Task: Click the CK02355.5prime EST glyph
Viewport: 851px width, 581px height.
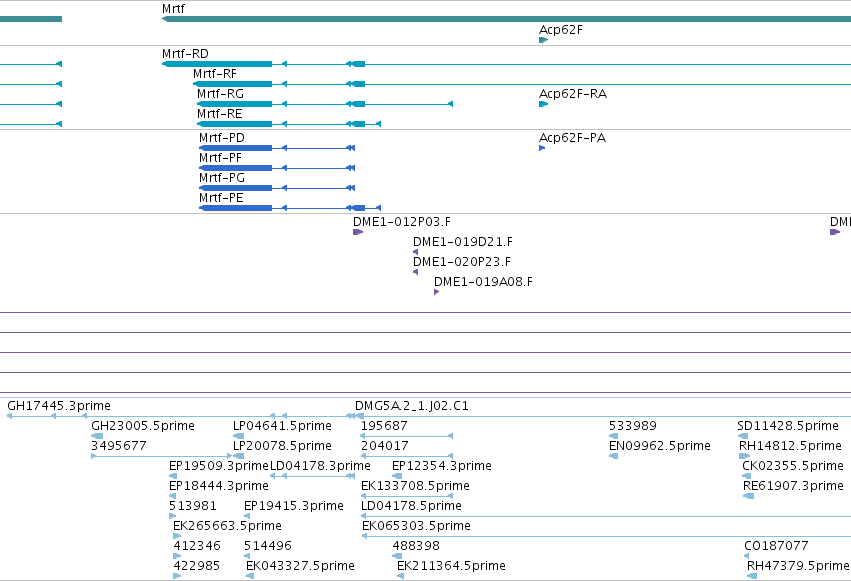Action: 747,476
